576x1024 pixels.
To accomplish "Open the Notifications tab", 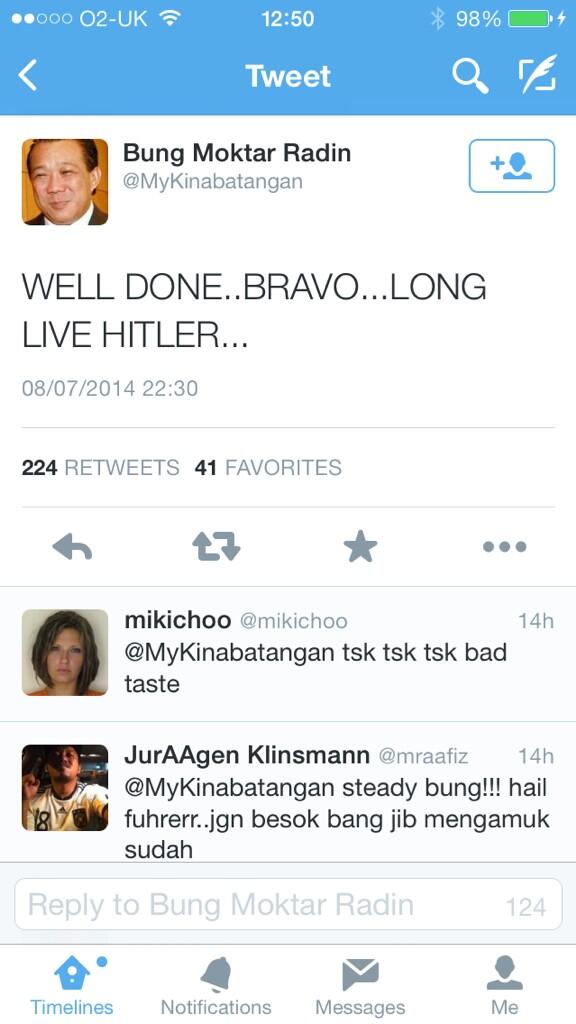I will [216, 985].
